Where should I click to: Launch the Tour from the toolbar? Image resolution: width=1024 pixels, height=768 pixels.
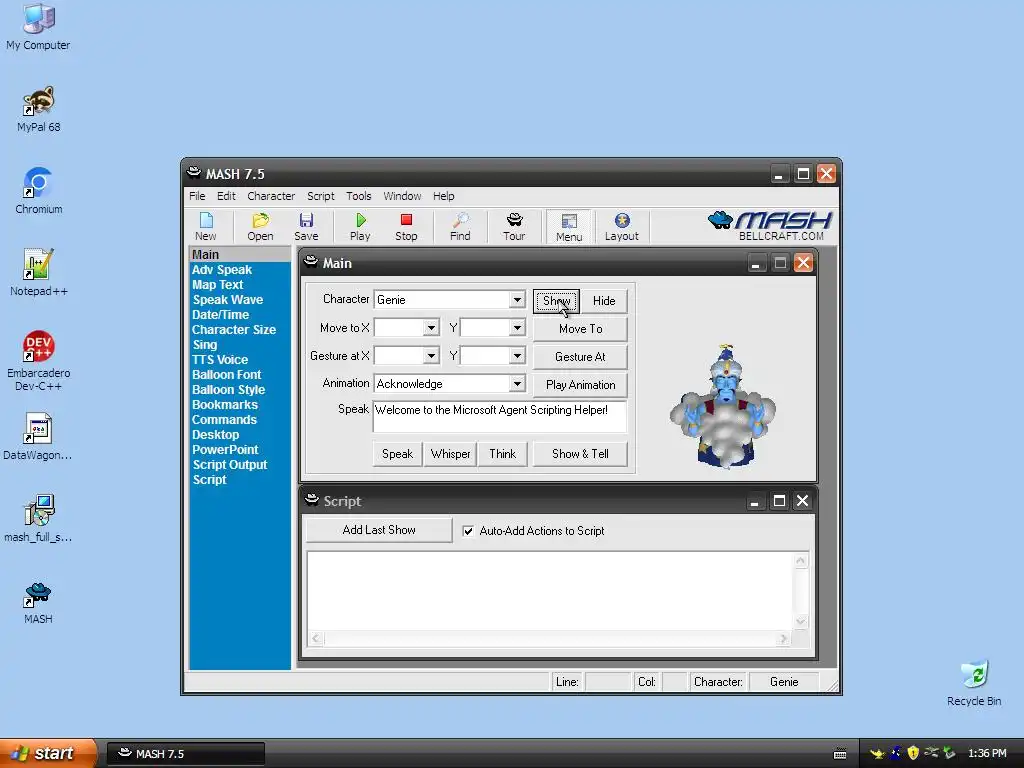pyautogui.click(x=514, y=227)
